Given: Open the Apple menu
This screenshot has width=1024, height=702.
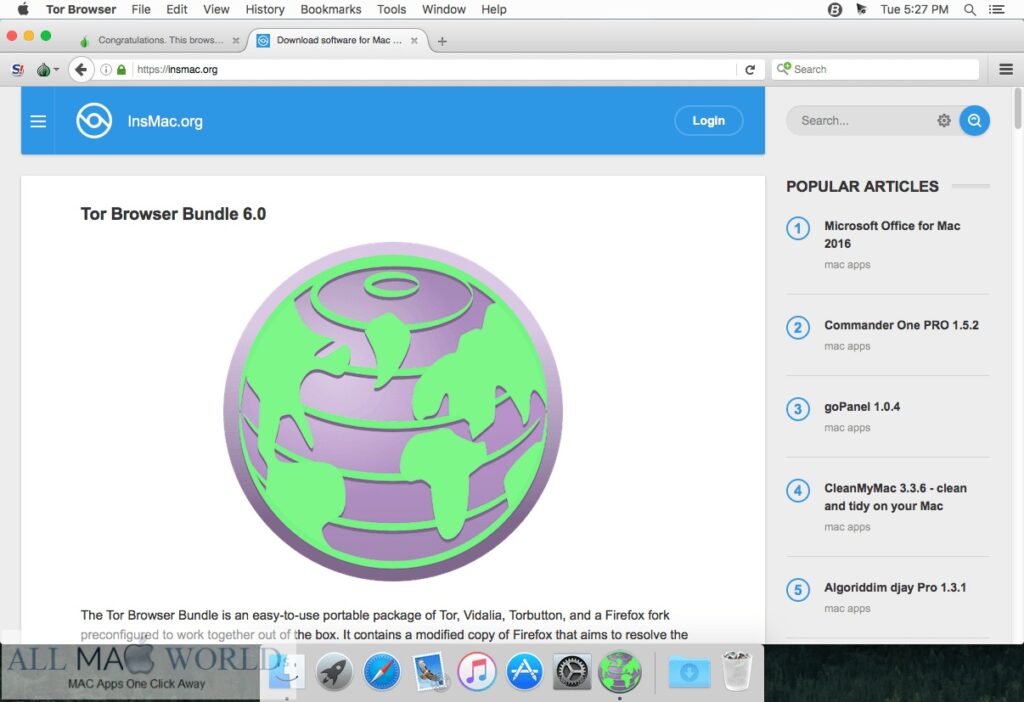Looking at the screenshot, I should click(23, 9).
